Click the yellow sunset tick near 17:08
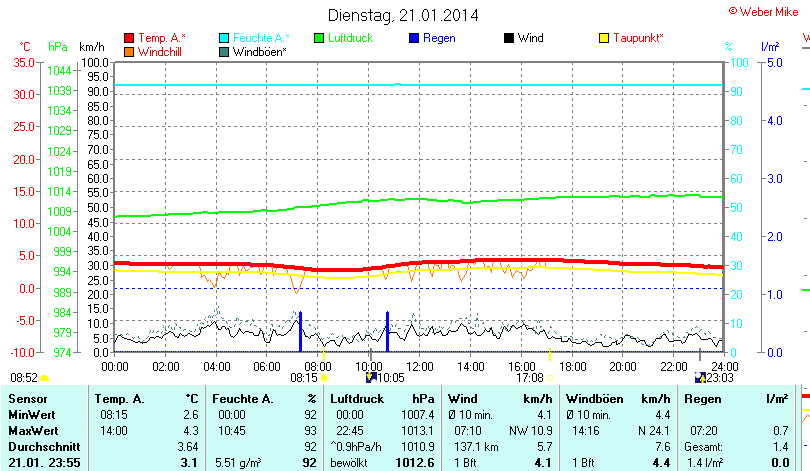Image resolution: width=810 pixels, height=471 pixels. [550, 355]
